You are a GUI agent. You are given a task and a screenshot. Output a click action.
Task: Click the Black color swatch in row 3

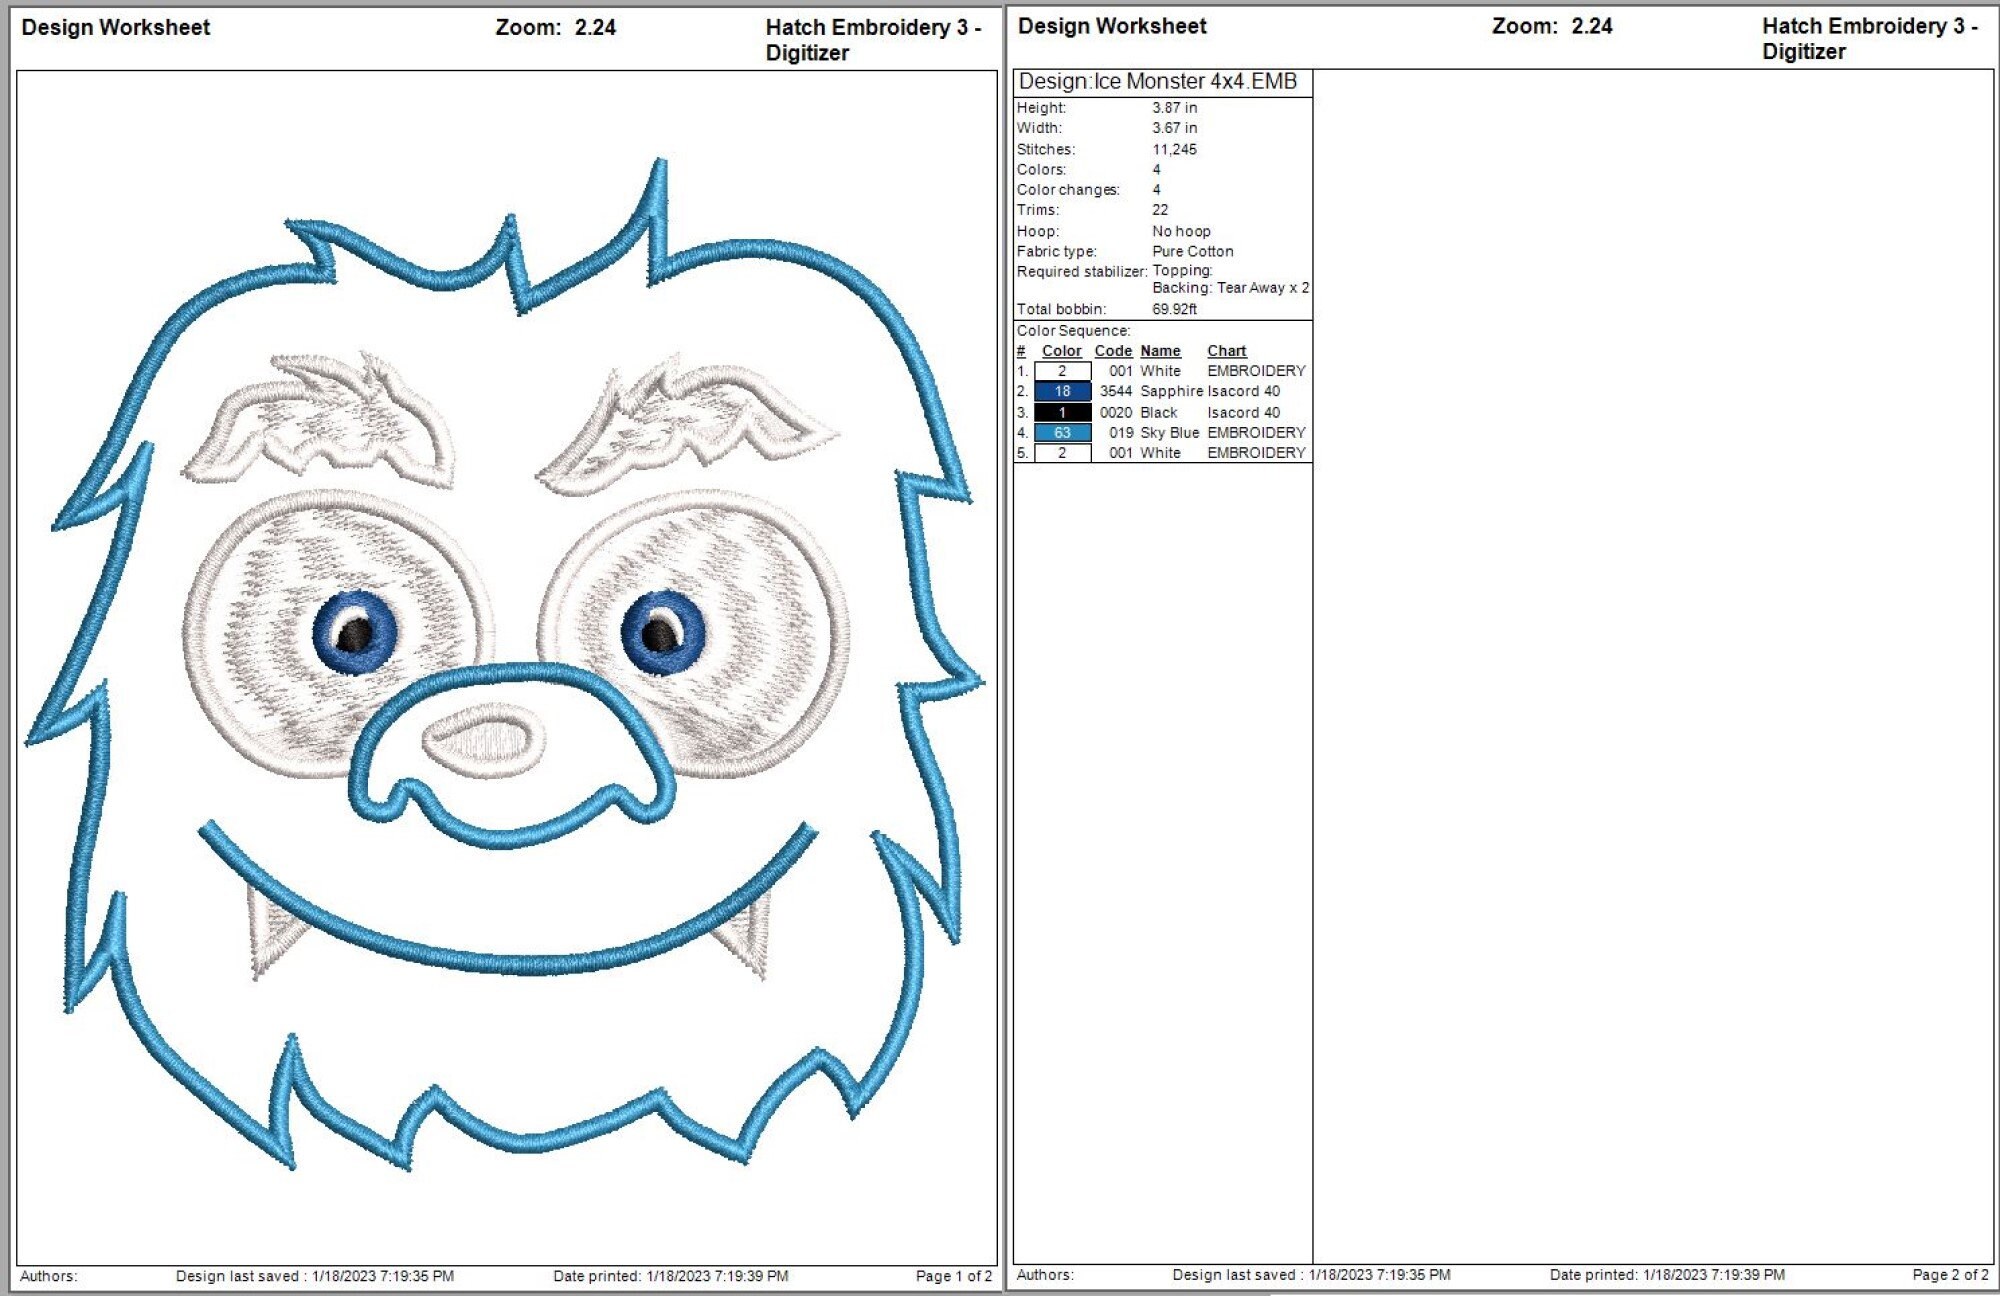[1062, 412]
